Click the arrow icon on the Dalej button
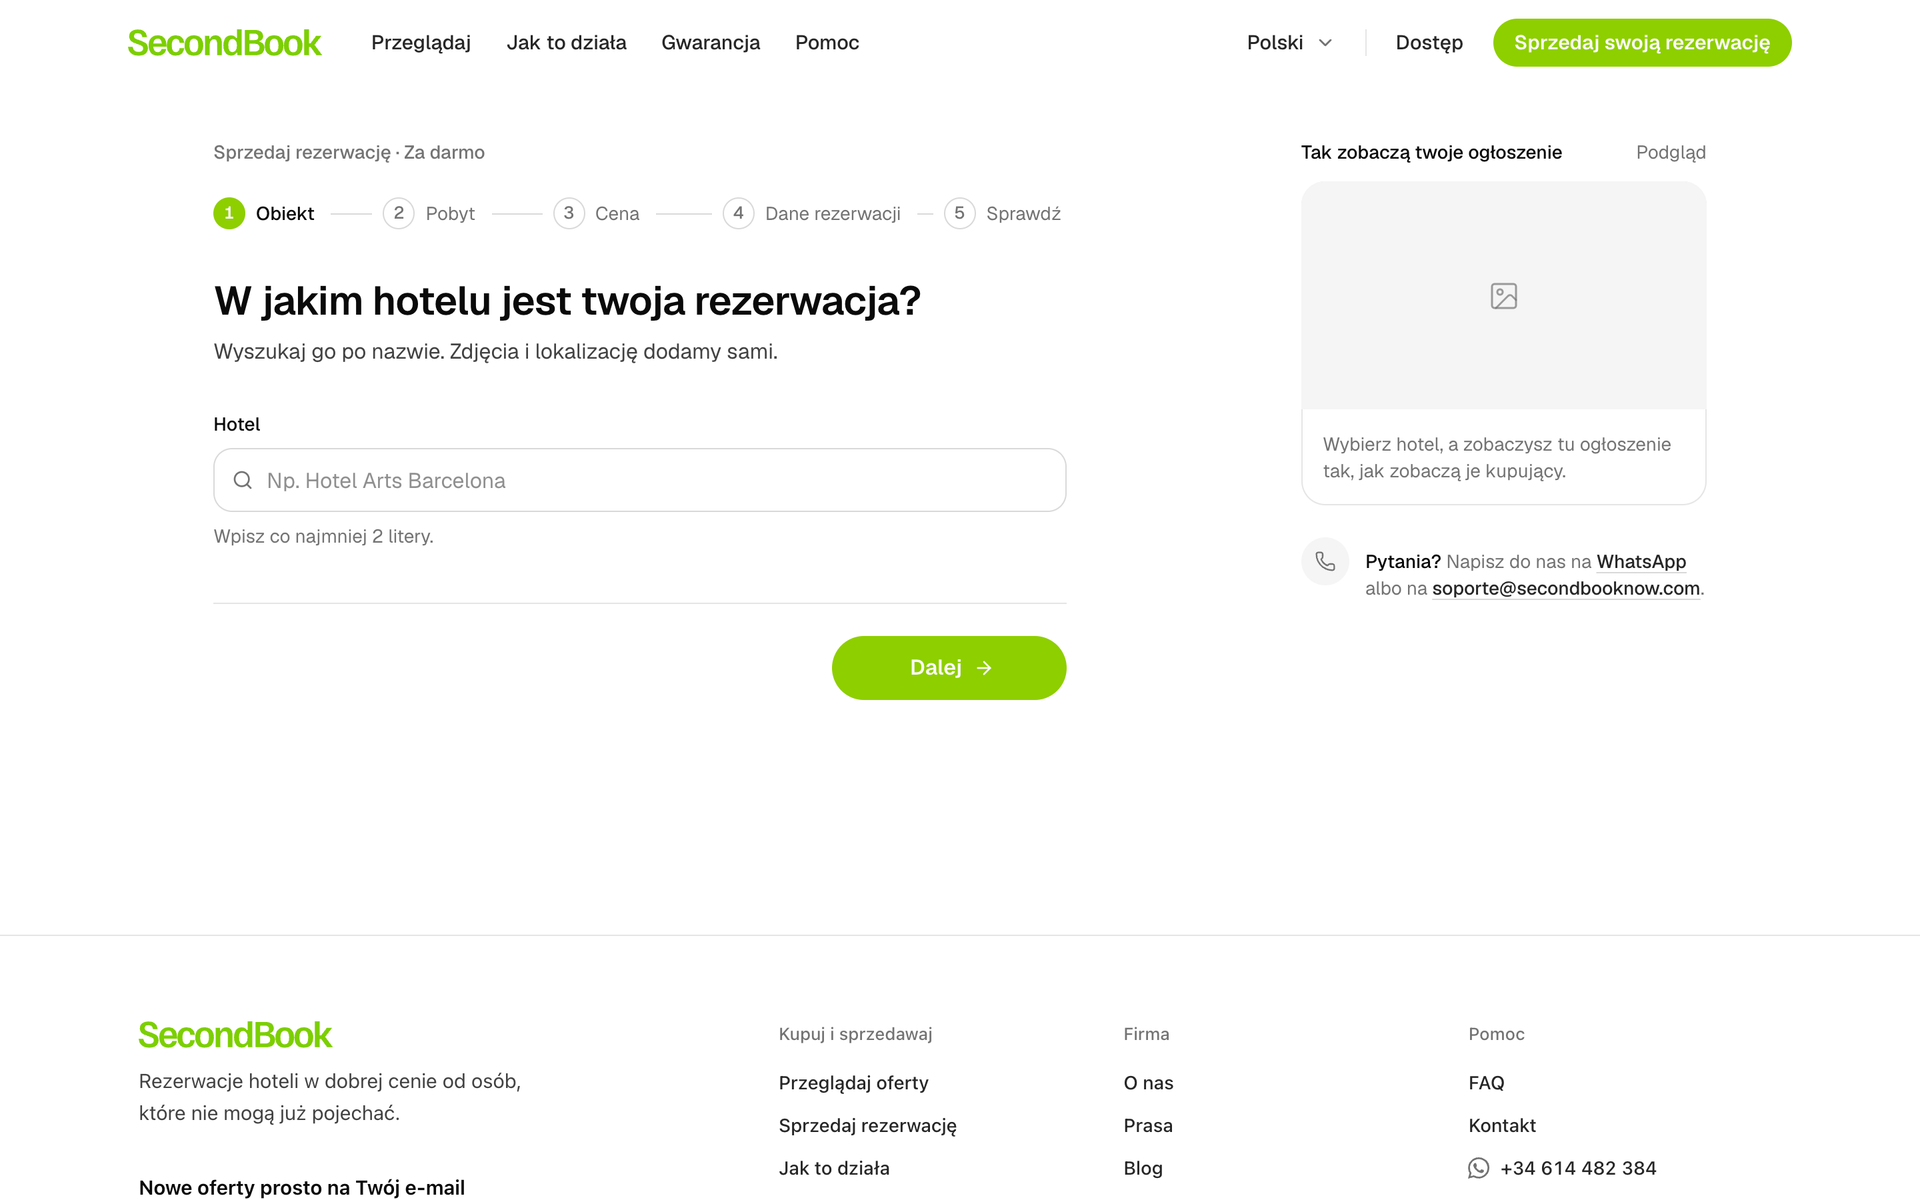This screenshot has width=1920, height=1200. 984,668
